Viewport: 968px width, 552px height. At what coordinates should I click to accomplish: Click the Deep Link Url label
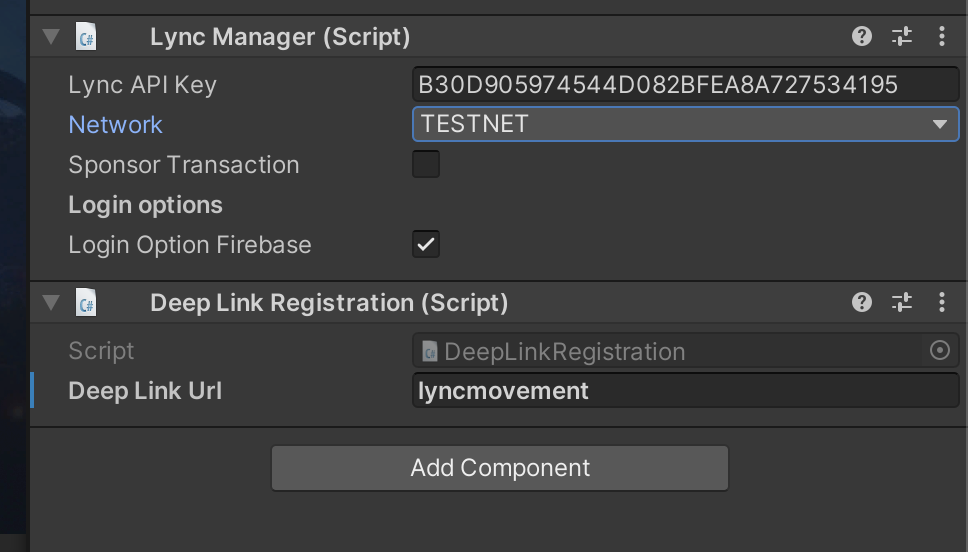point(145,391)
